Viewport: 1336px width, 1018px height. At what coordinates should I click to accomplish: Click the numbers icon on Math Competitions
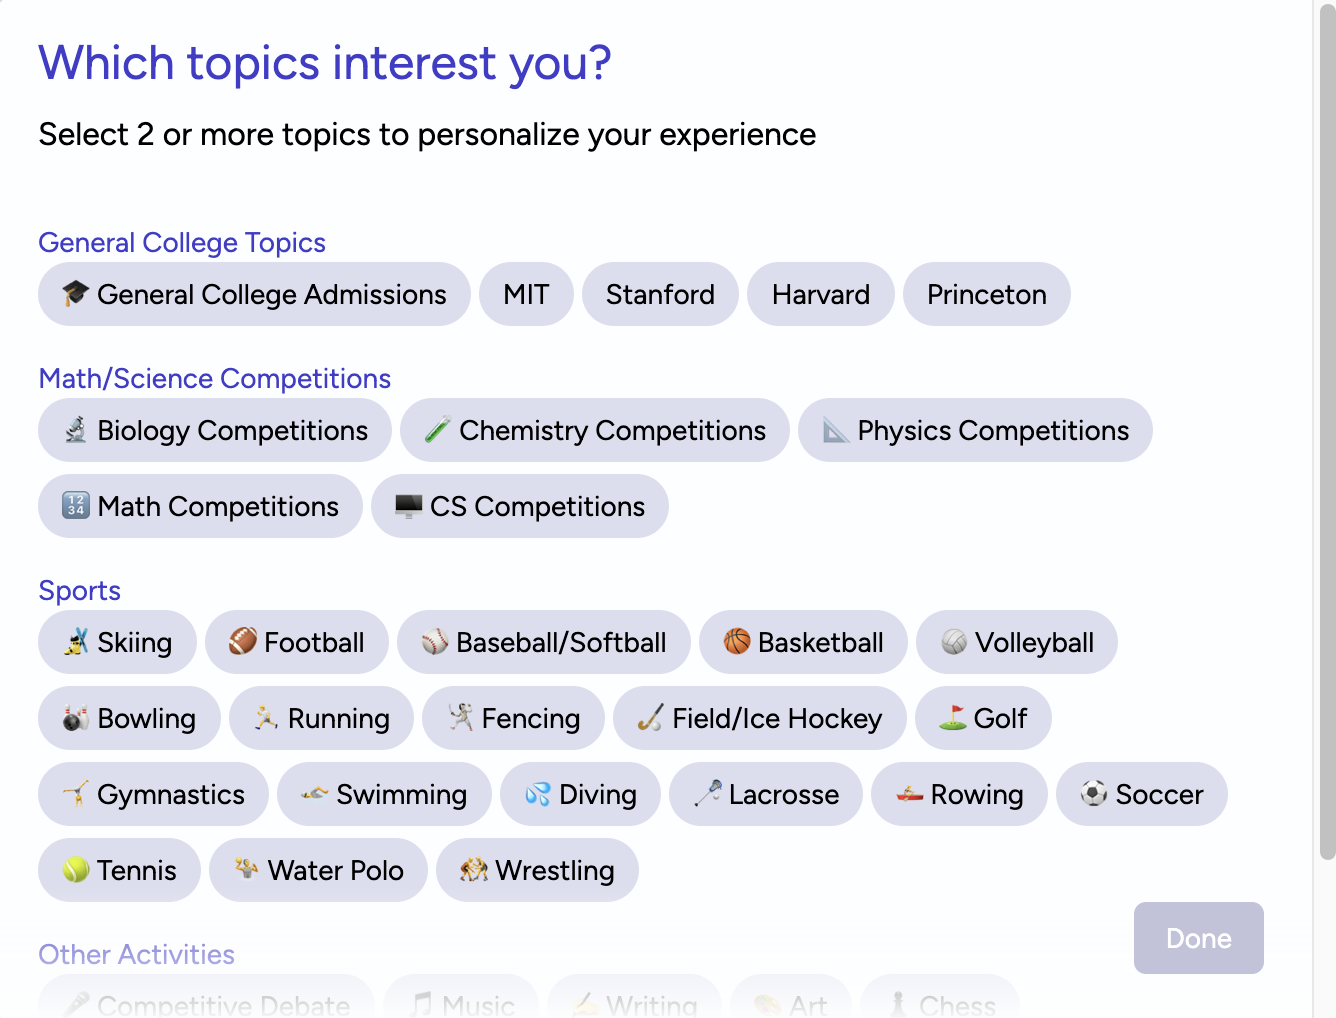click(76, 506)
